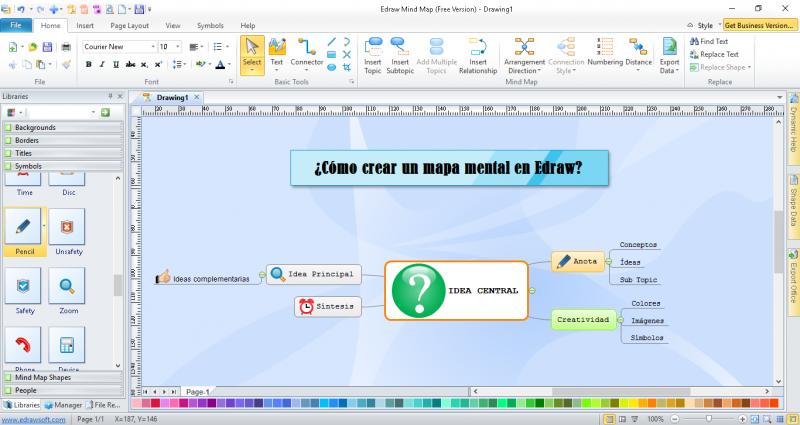Click the Insert Topic icon
The height and width of the screenshot is (425, 800).
373,54
